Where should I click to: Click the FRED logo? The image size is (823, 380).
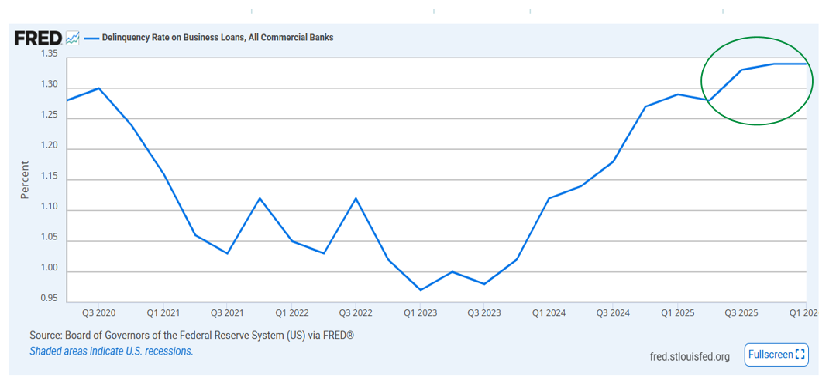pos(38,38)
